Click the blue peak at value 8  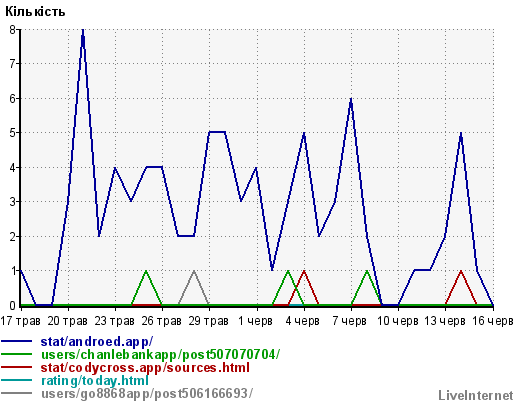[83, 31]
